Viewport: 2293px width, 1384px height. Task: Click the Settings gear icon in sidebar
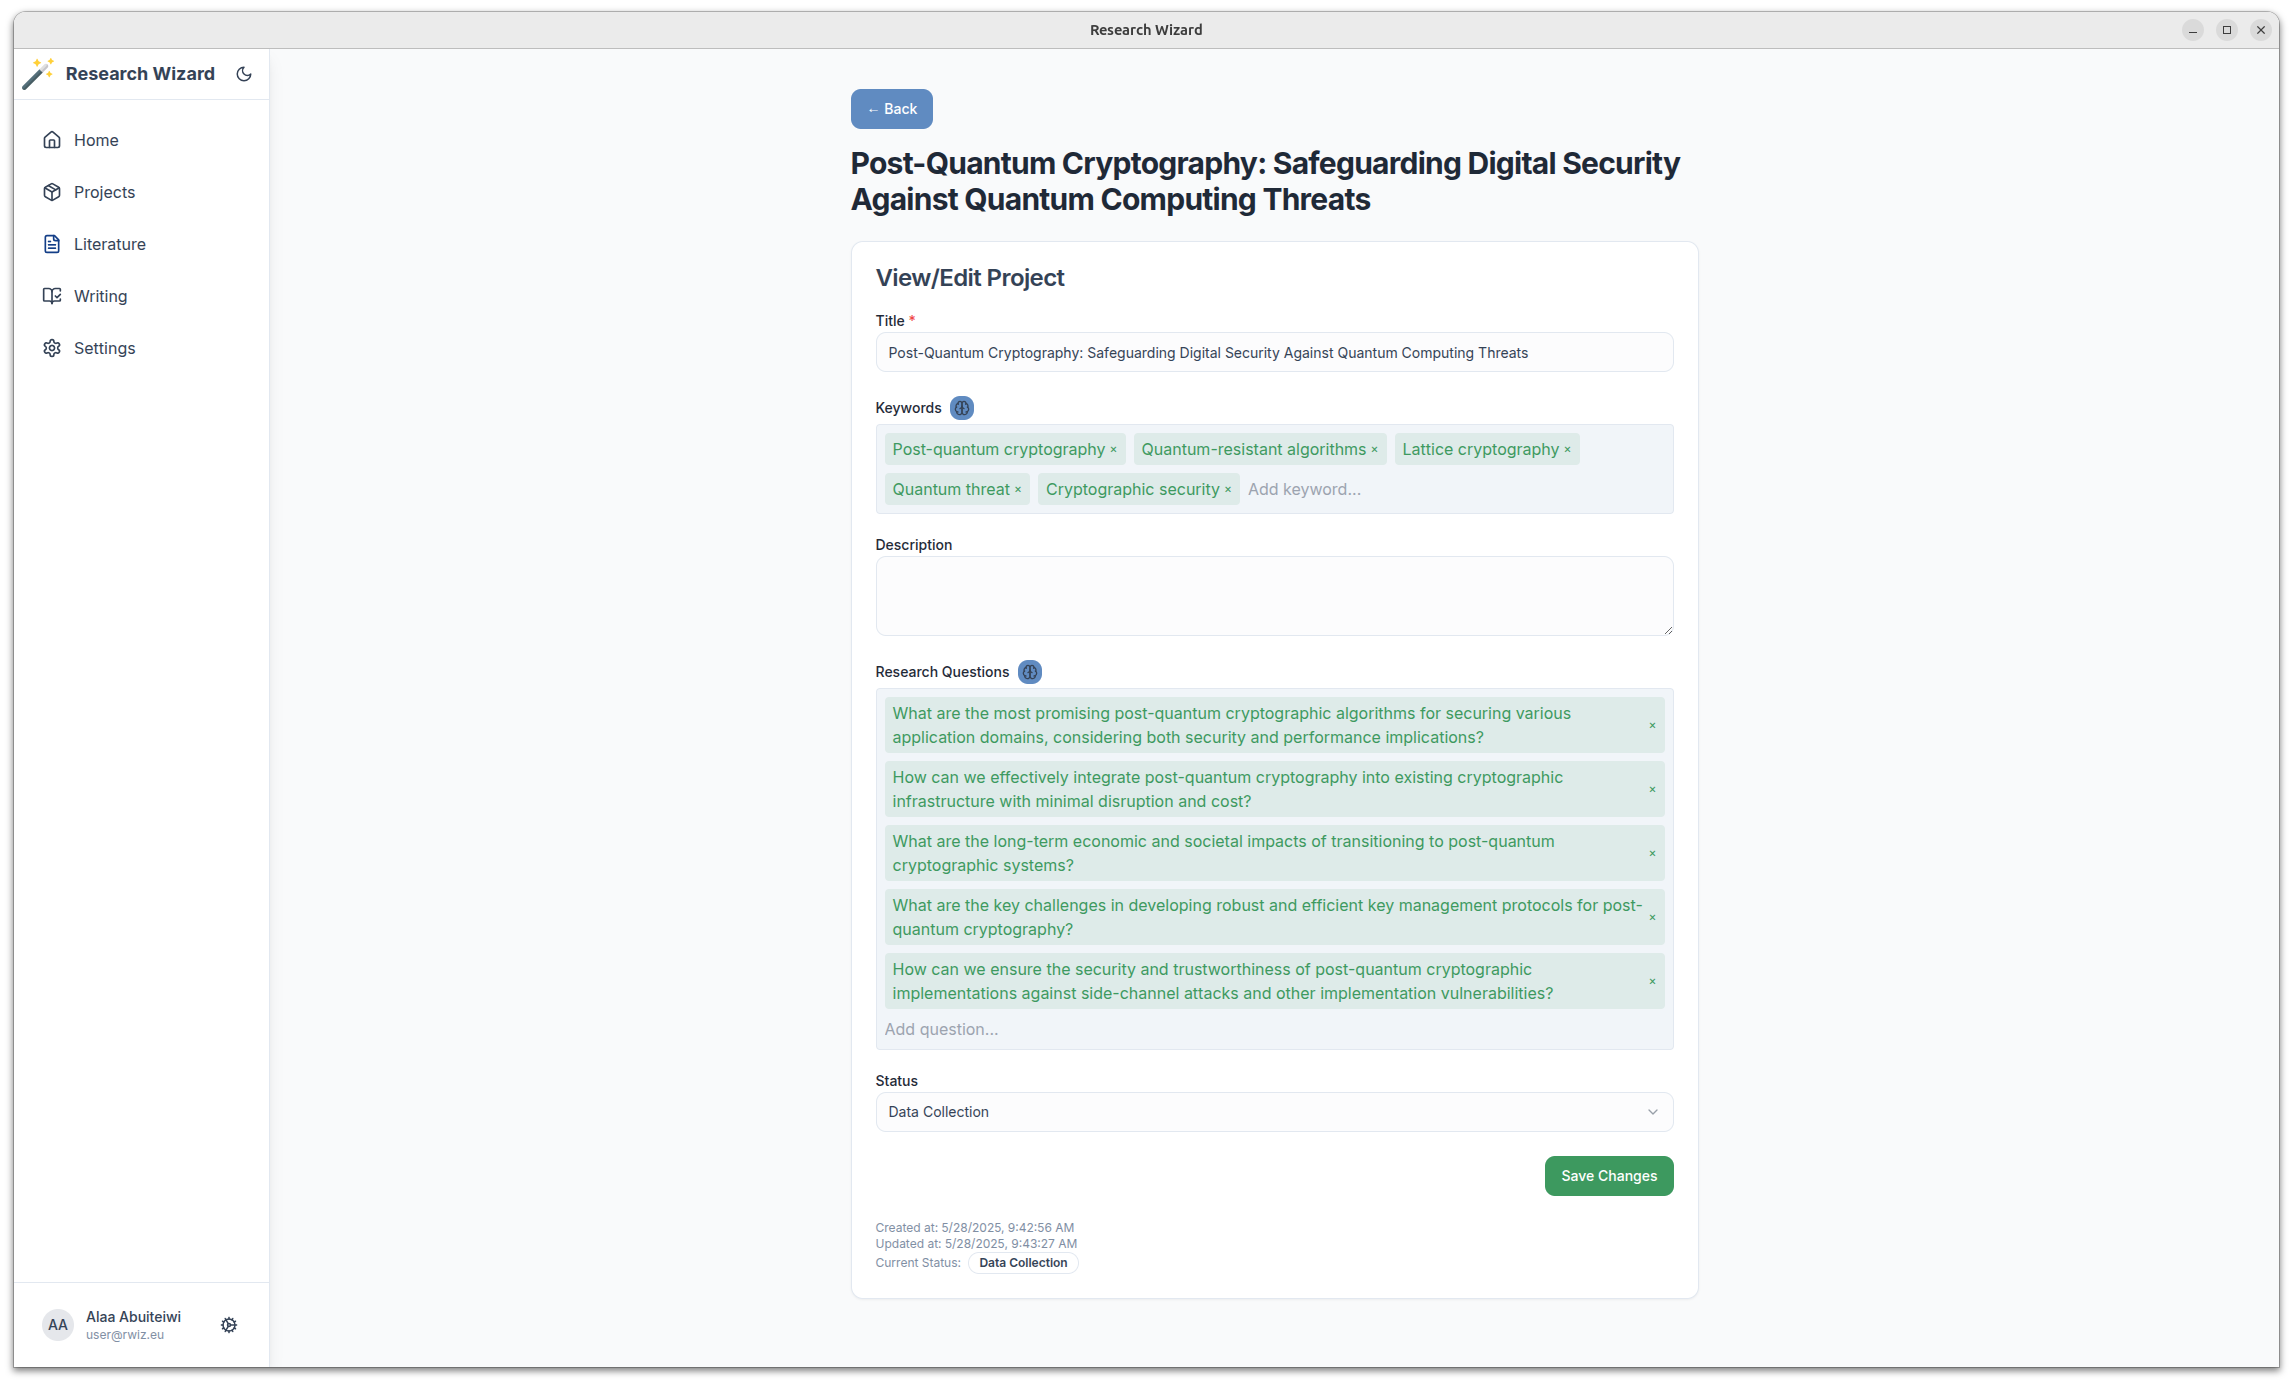pyautogui.click(x=52, y=348)
